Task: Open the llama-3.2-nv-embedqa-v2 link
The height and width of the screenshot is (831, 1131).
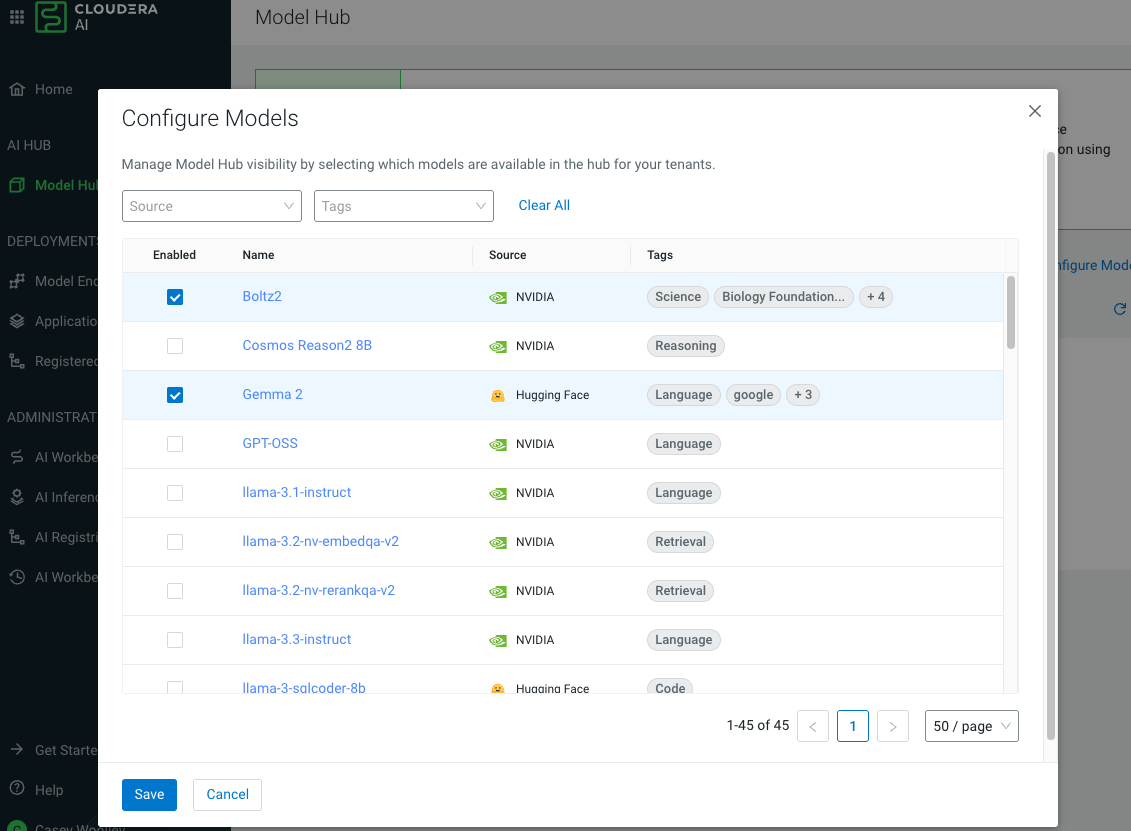Action: pyautogui.click(x=320, y=542)
